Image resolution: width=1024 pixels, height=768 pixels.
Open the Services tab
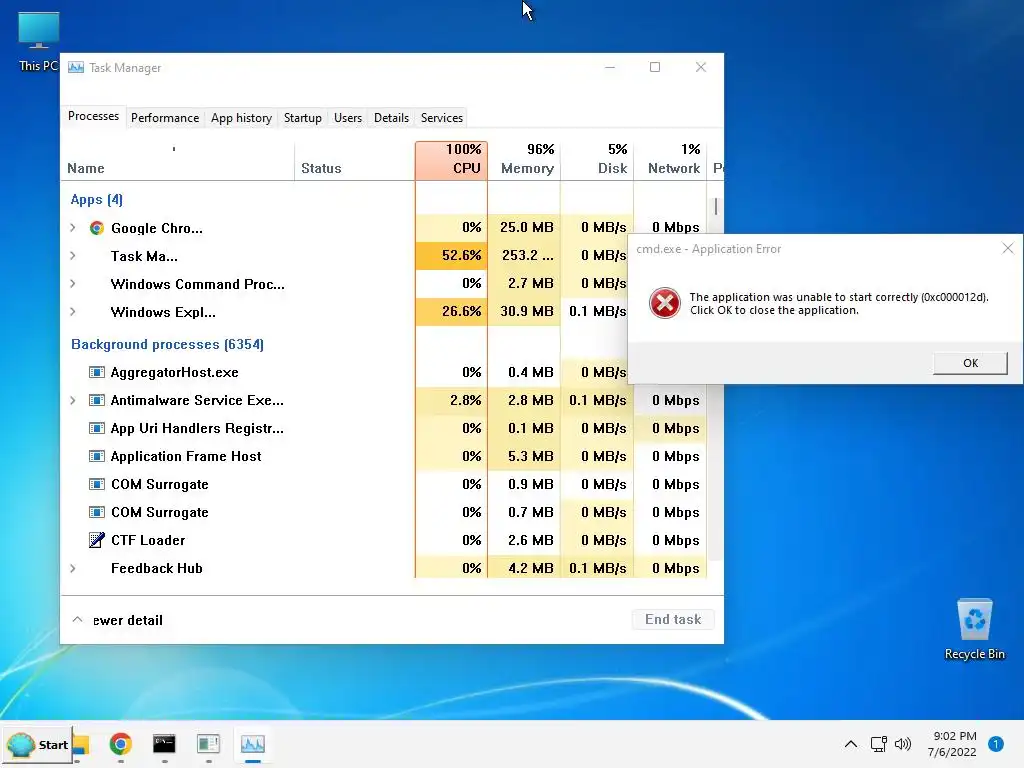click(x=441, y=118)
